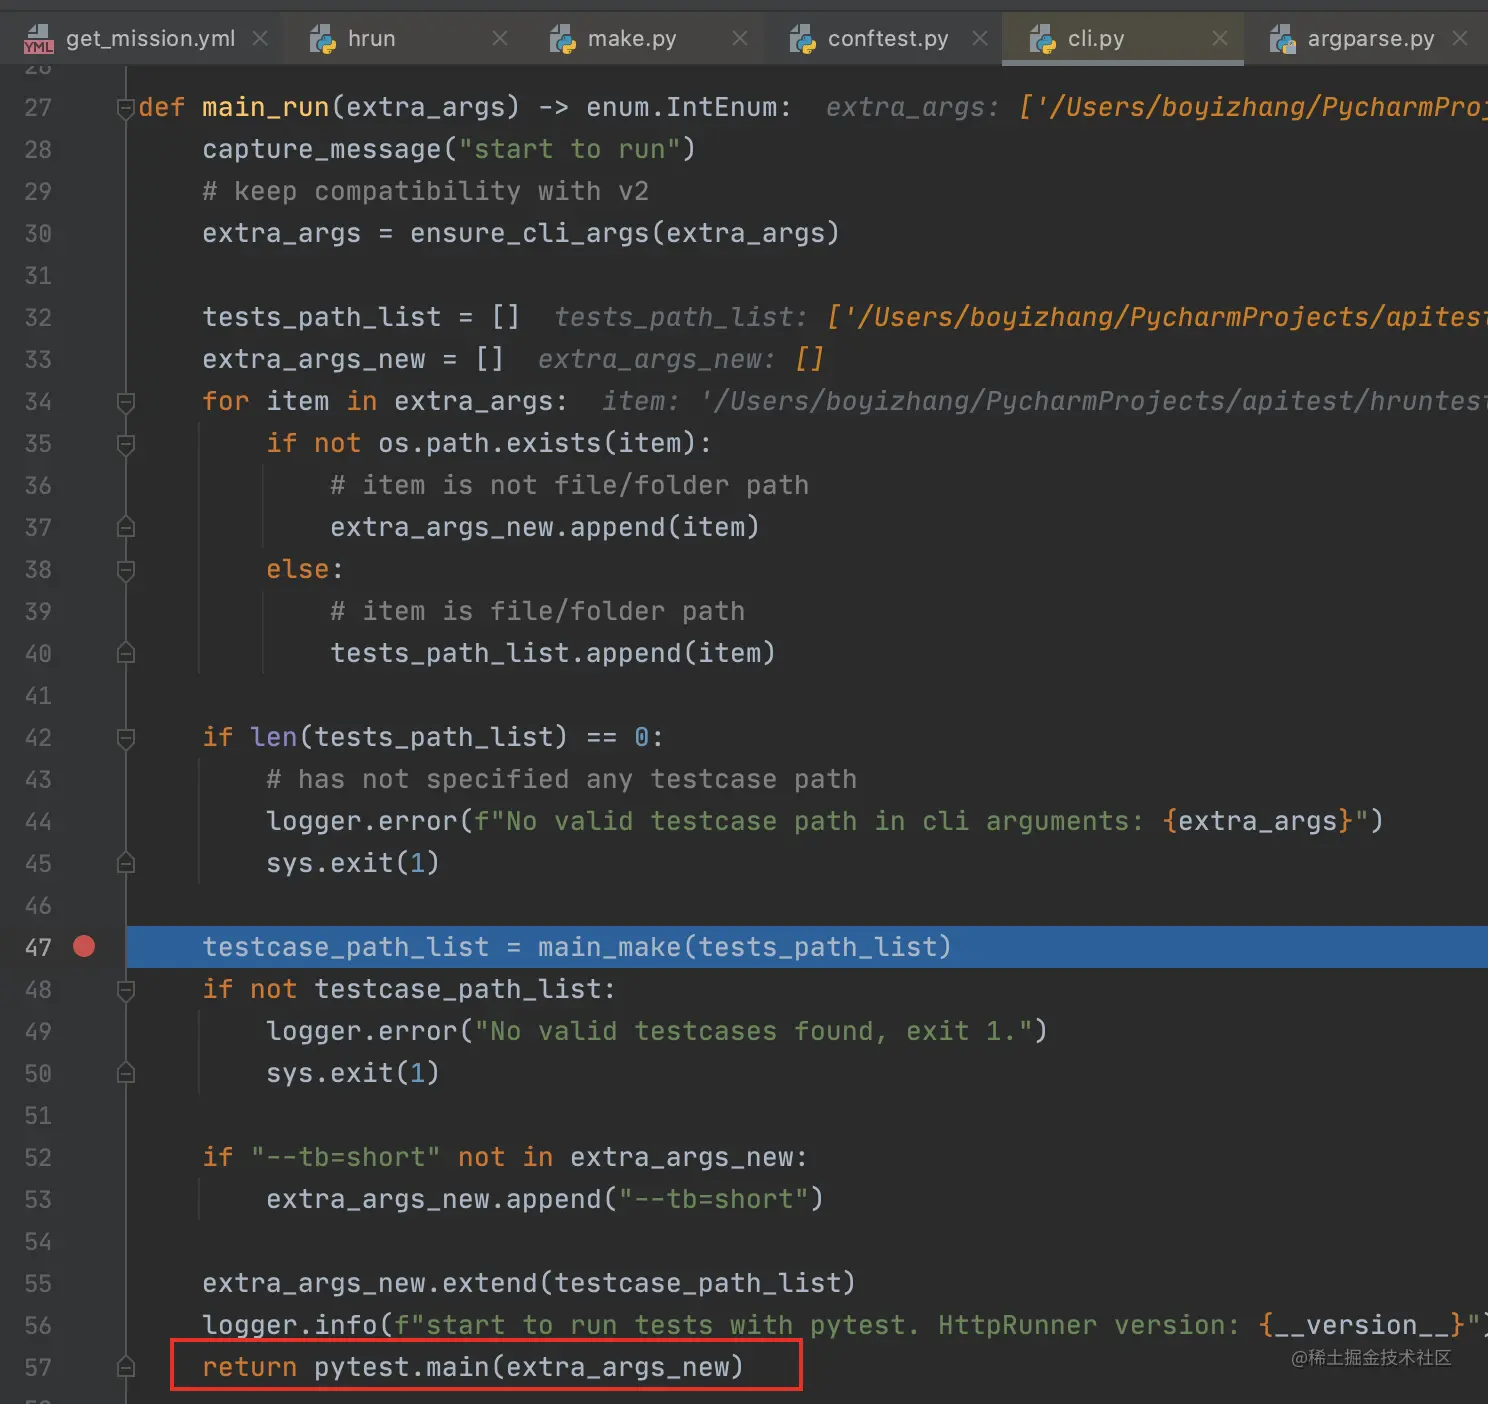1488x1404 pixels.
Task: Collapse the main_run function fold marker
Action: click(x=126, y=108)
